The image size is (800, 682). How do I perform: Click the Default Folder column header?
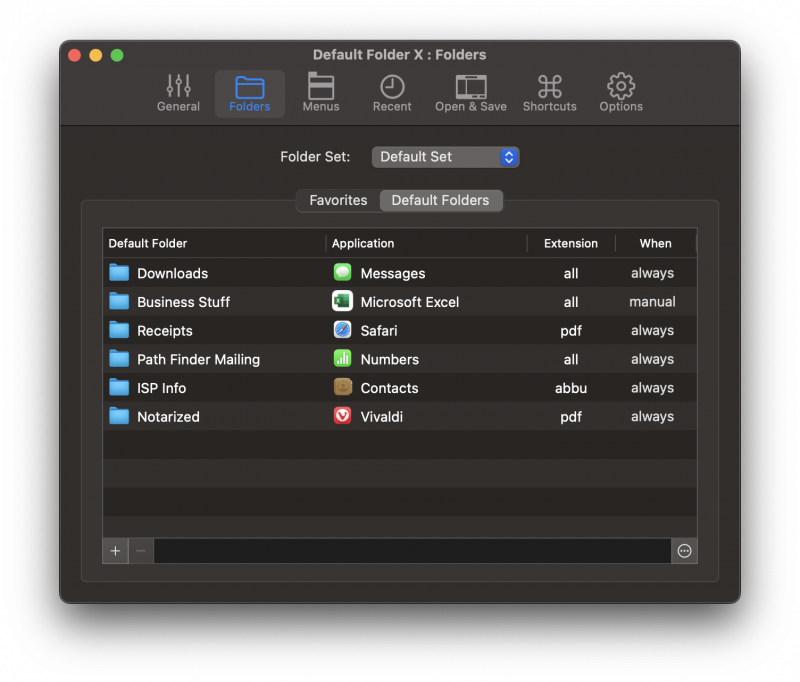tap(214, 243)
